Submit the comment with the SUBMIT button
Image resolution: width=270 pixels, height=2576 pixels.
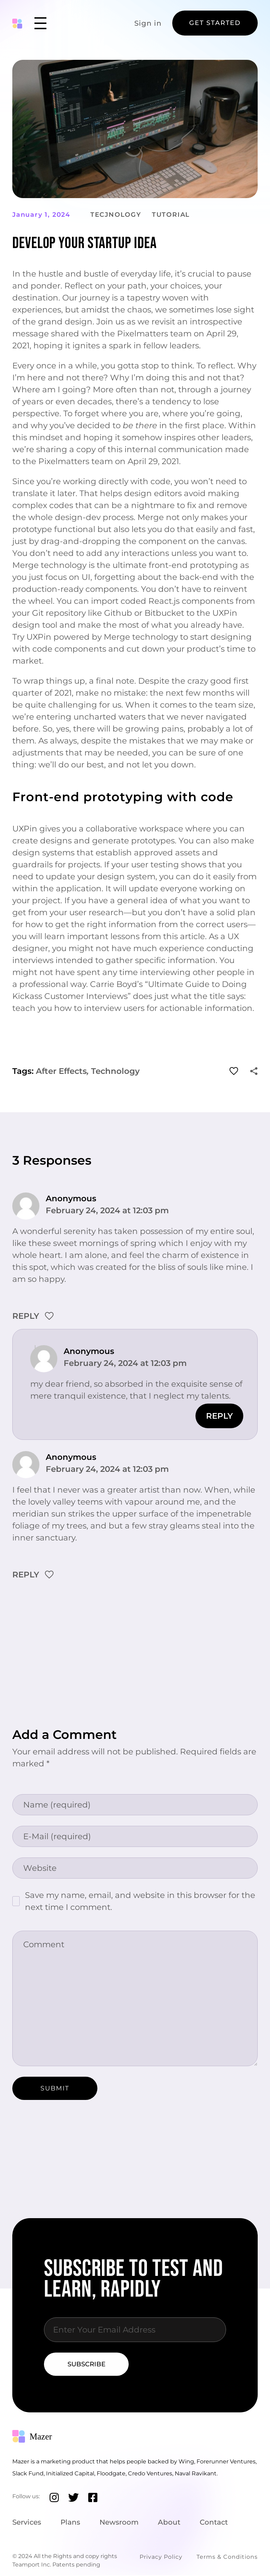click(54, 2088)
